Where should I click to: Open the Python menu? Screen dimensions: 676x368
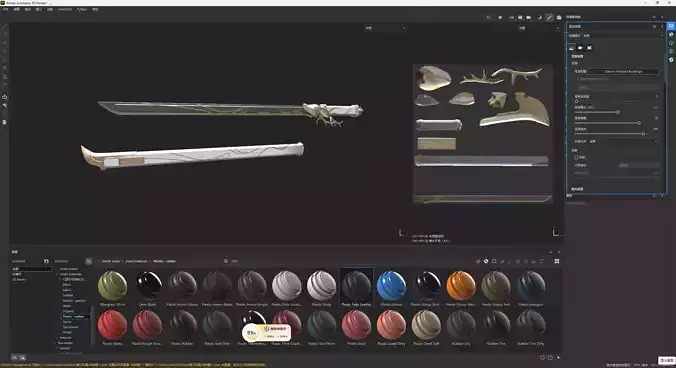(82, 9)
